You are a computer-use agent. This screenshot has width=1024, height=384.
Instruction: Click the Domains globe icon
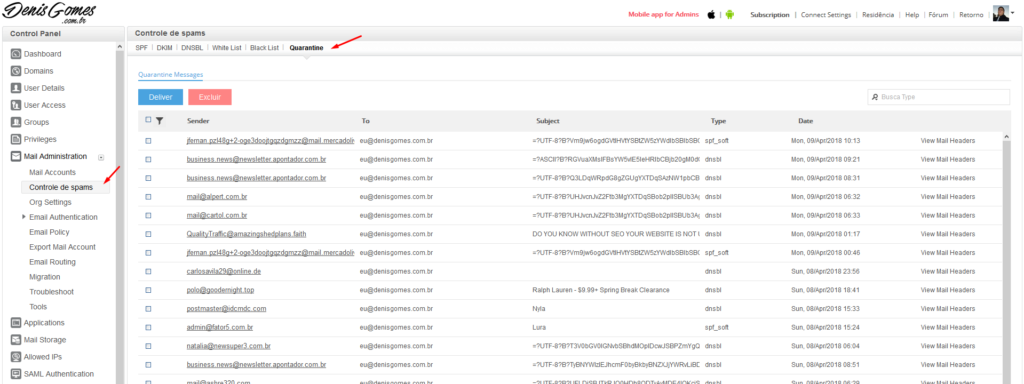coord(16,71)
